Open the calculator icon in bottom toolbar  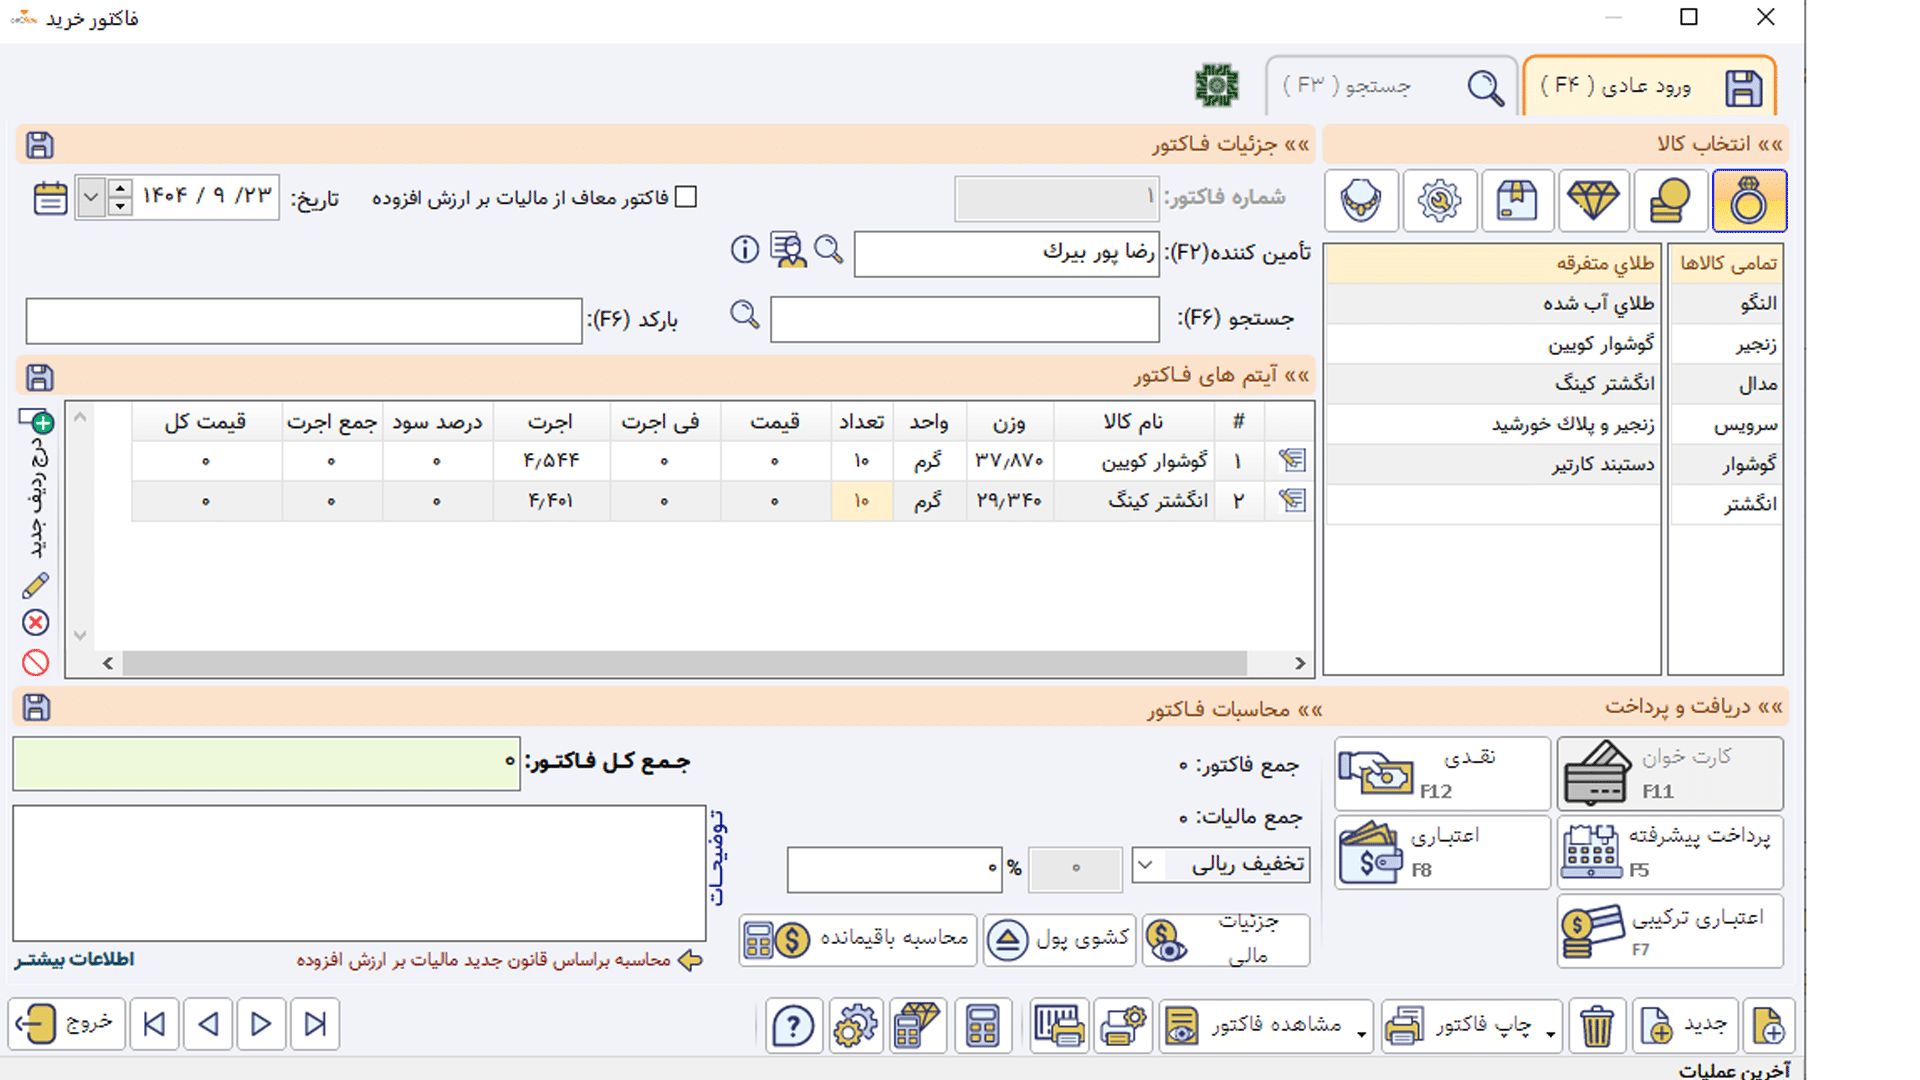tap(982, 1026)
